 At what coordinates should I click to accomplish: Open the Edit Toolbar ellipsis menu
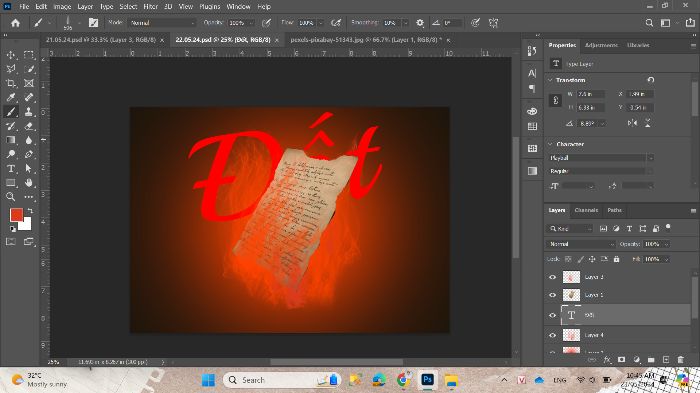point(29,196)
